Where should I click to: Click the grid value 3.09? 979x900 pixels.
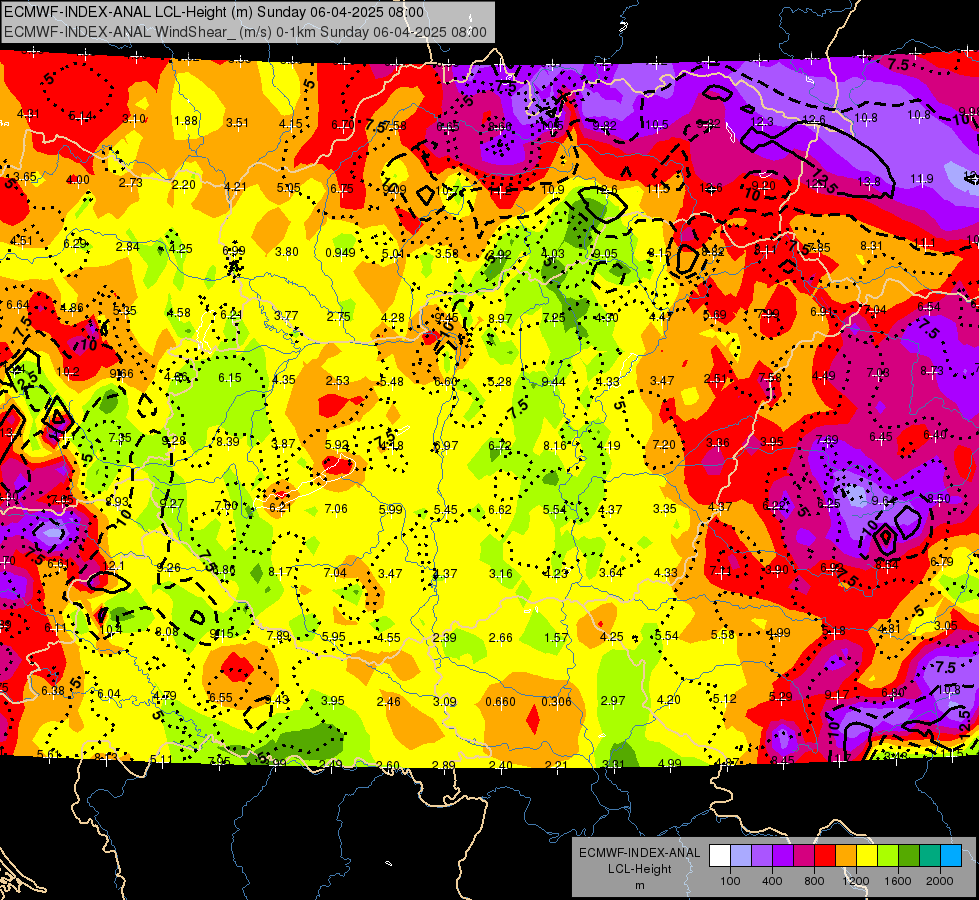[445, 701]
